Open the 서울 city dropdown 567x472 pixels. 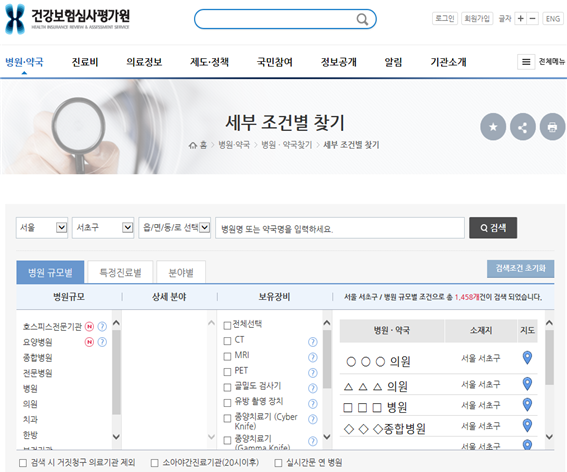(42, 228)
